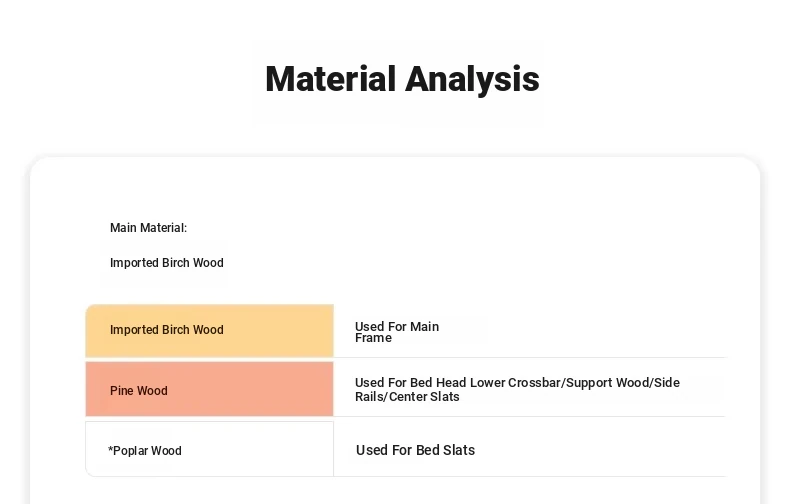Select the yellow Imported Birch Wood cell
The image size is (790, 504).
coord(210,331)
